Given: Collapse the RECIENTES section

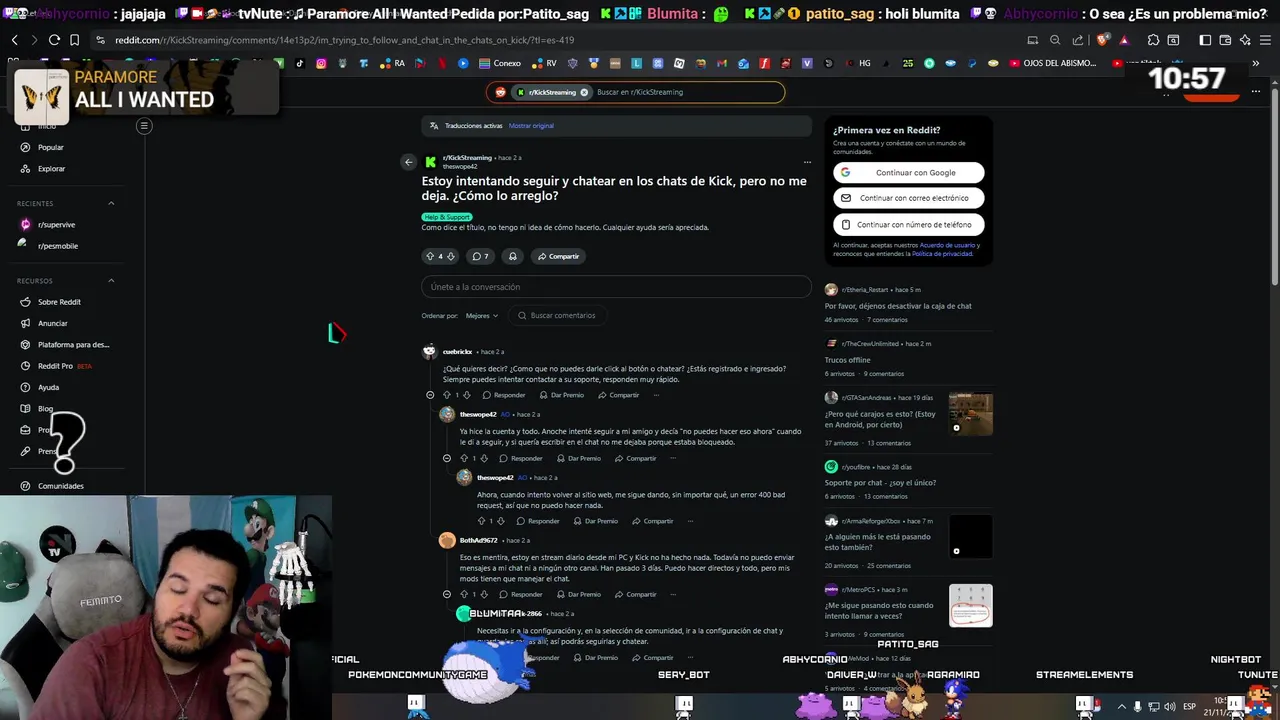Looking at the screenshot, I should (x=111, y=203).
